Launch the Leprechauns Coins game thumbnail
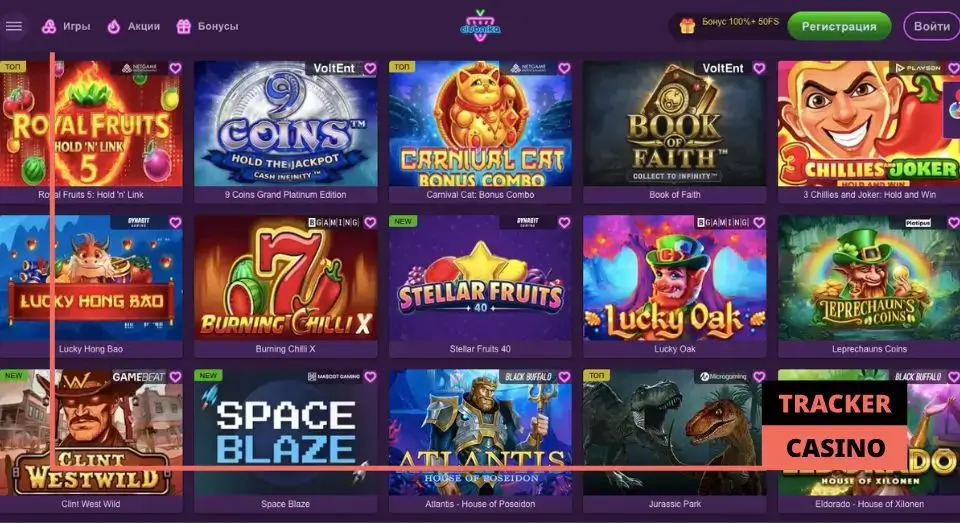The image size is (960, 523). (x=869, y=278)
